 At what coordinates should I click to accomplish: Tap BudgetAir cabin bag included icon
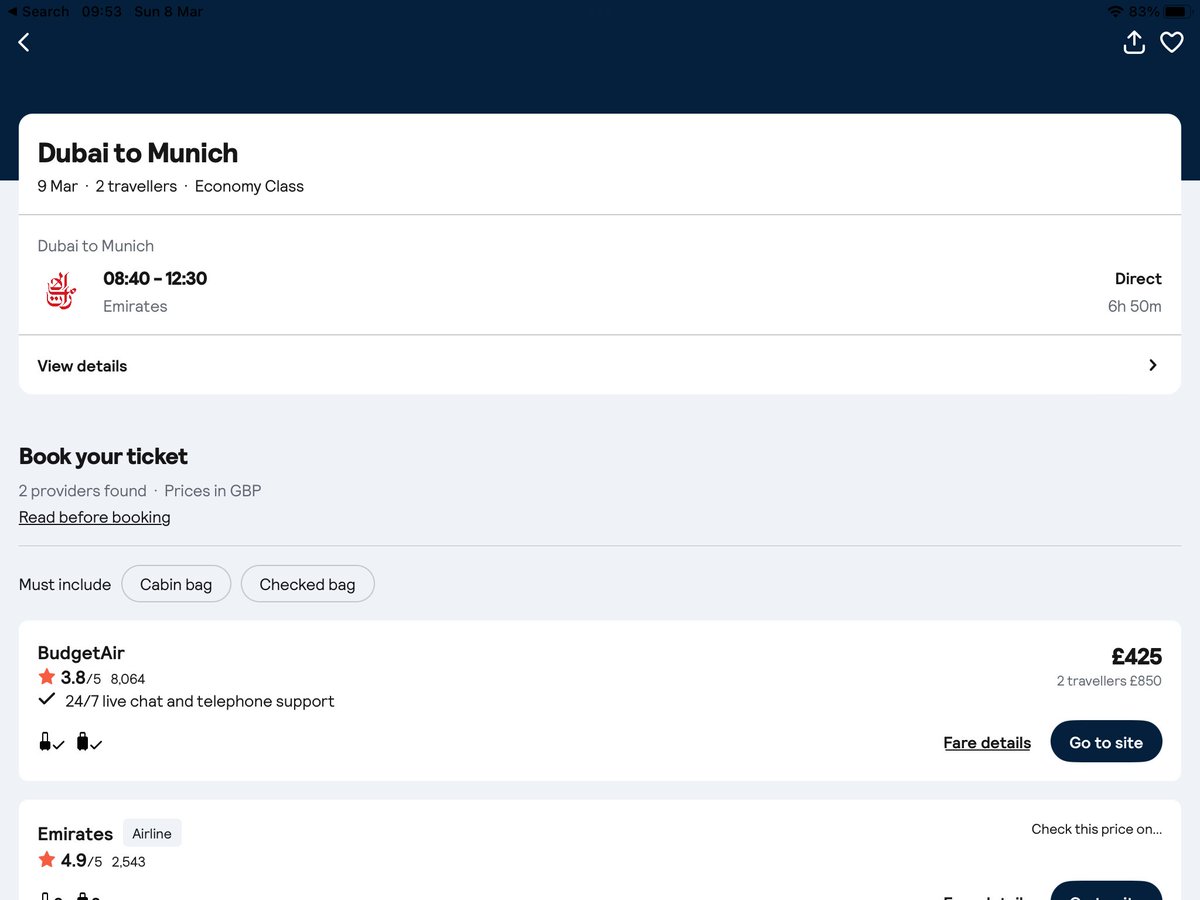[51, 742]
